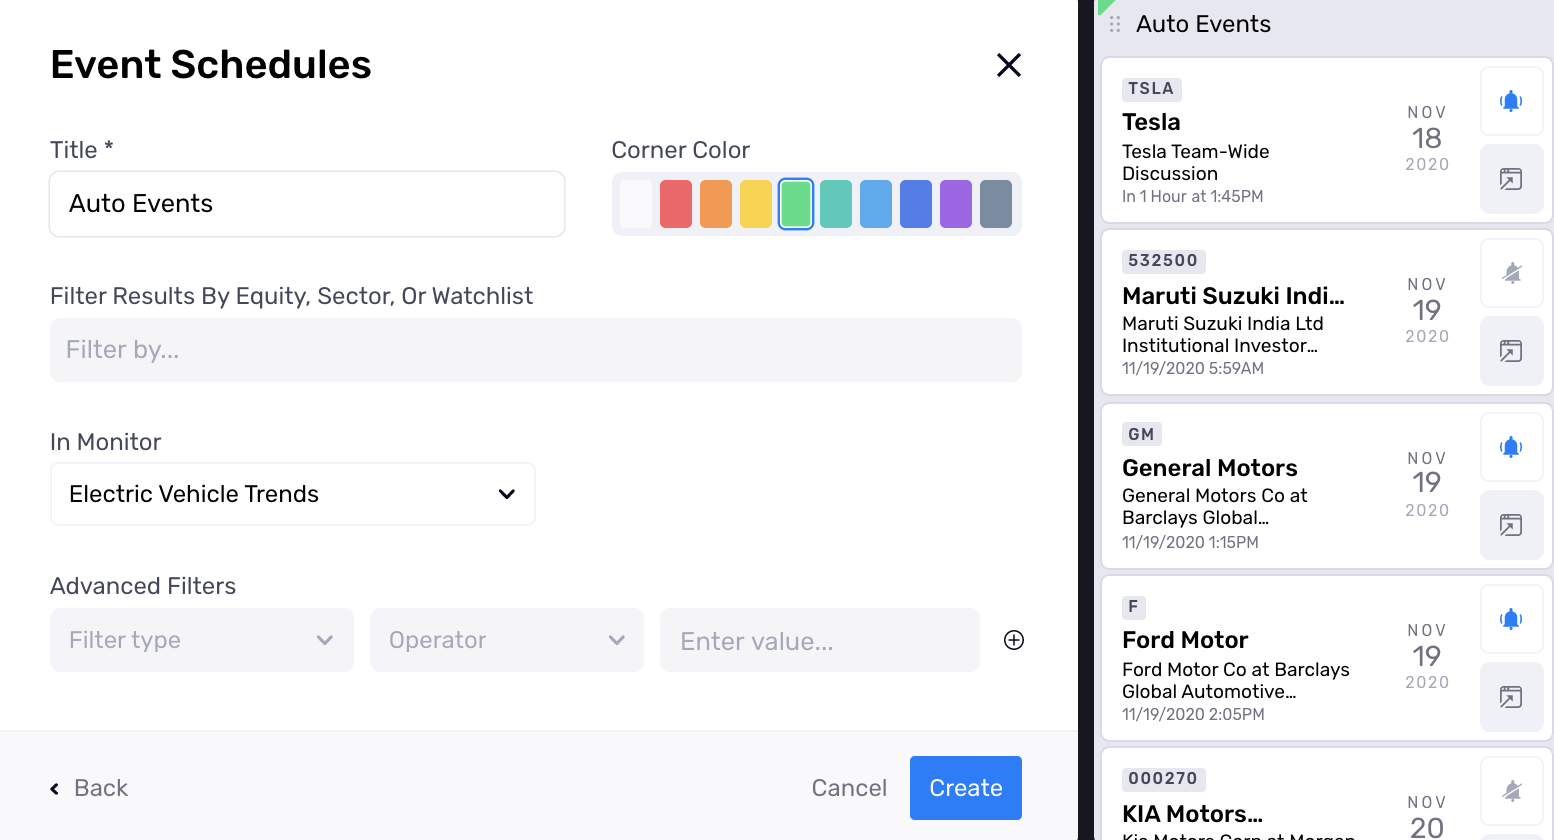Toggle alert bell for Maruti Suzuki event
Image resolution: width=1554 pixels, height=840 pixels.
[x=1511, y=273]
